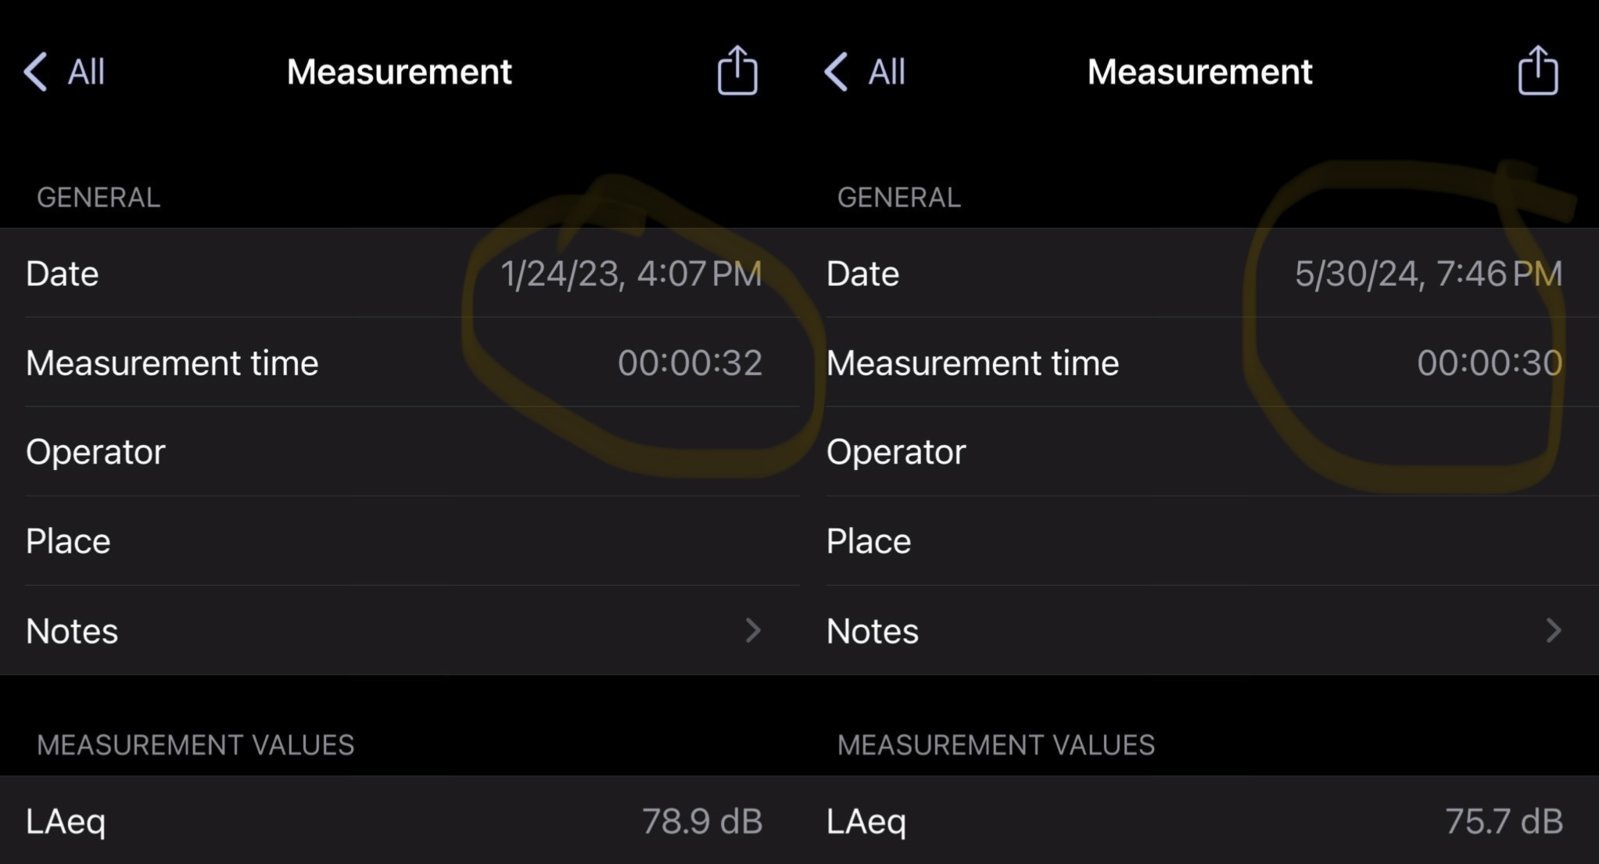Select the LAeq 75.7 dB row
This screenshot has height=864, width=1599.
pos(1200,820)
